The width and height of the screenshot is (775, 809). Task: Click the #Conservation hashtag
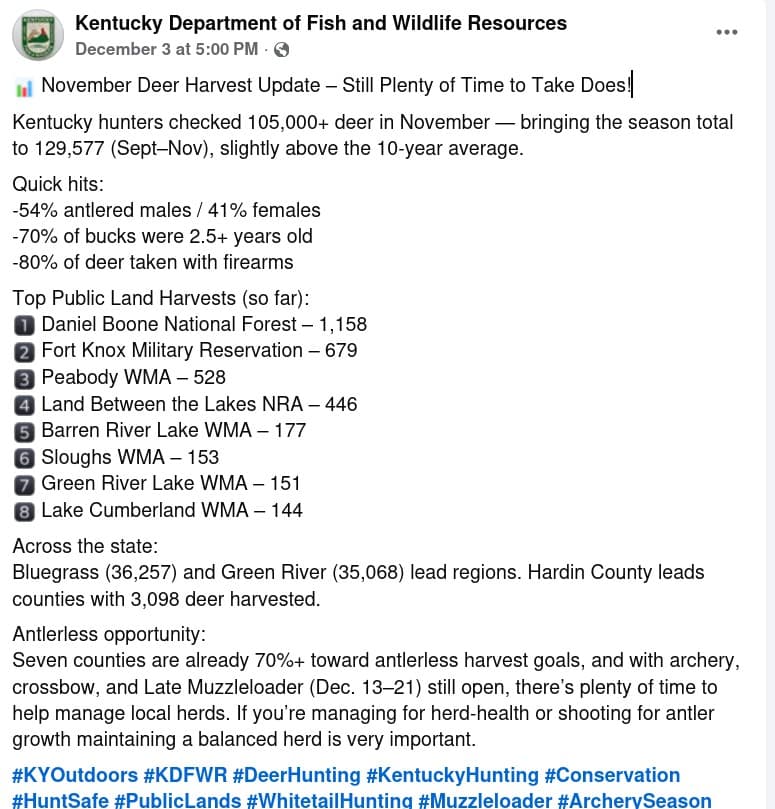point(612,776)
